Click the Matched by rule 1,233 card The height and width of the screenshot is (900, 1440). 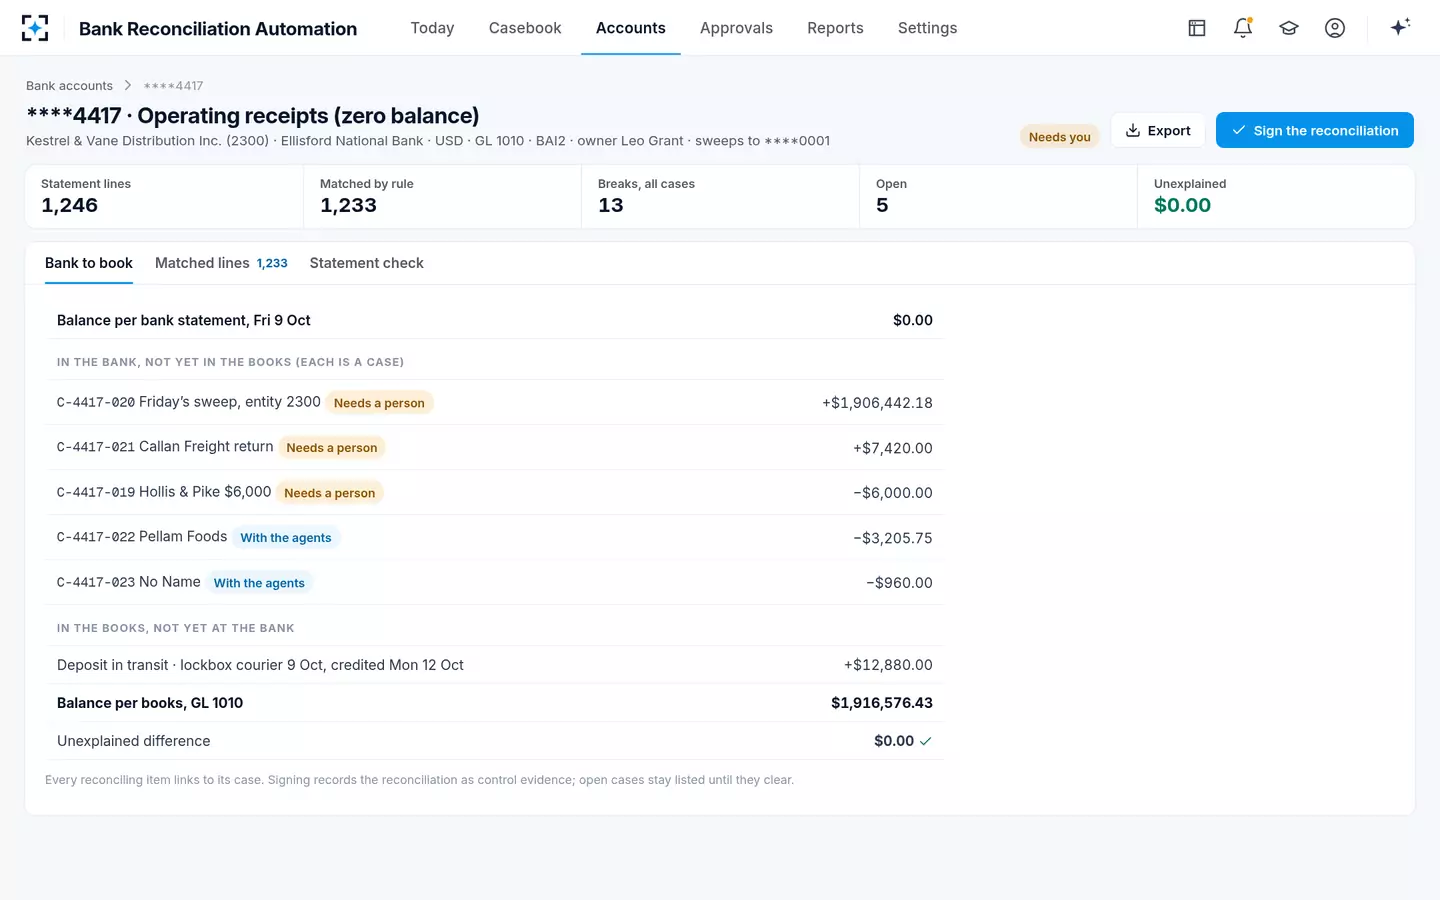click(x=442, y=197)
